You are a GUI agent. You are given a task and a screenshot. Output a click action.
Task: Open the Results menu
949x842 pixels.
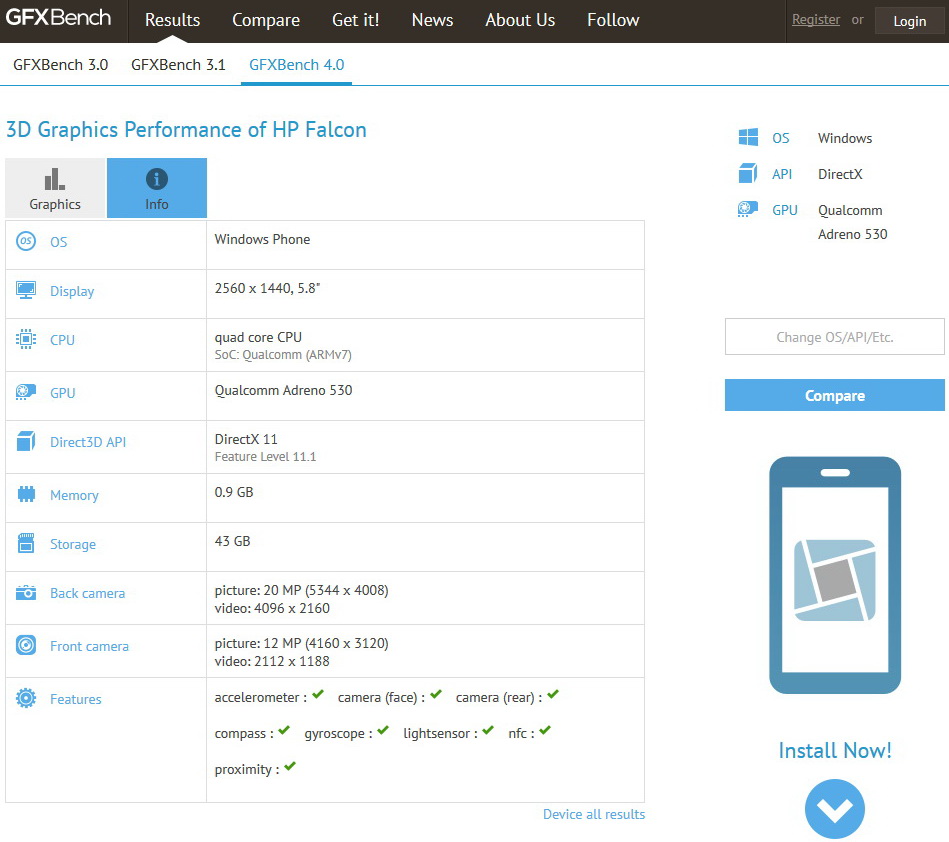[x=172, y=20]
